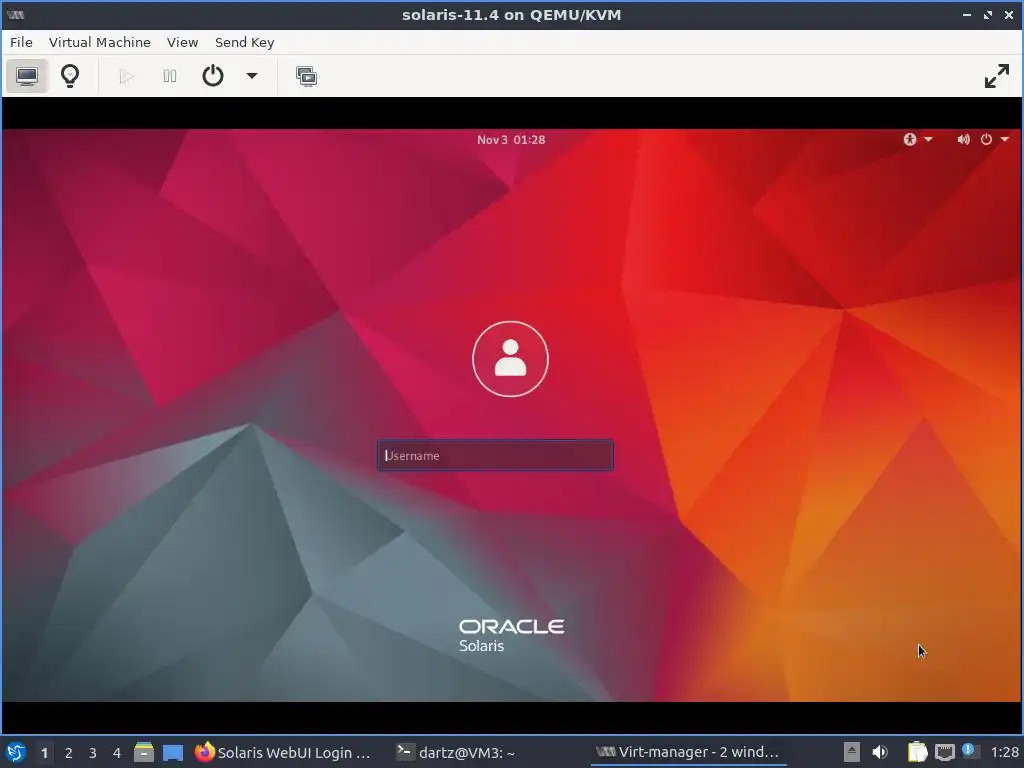Switch to workspace 3
The image size is (1024, 768).
[93, 753]
